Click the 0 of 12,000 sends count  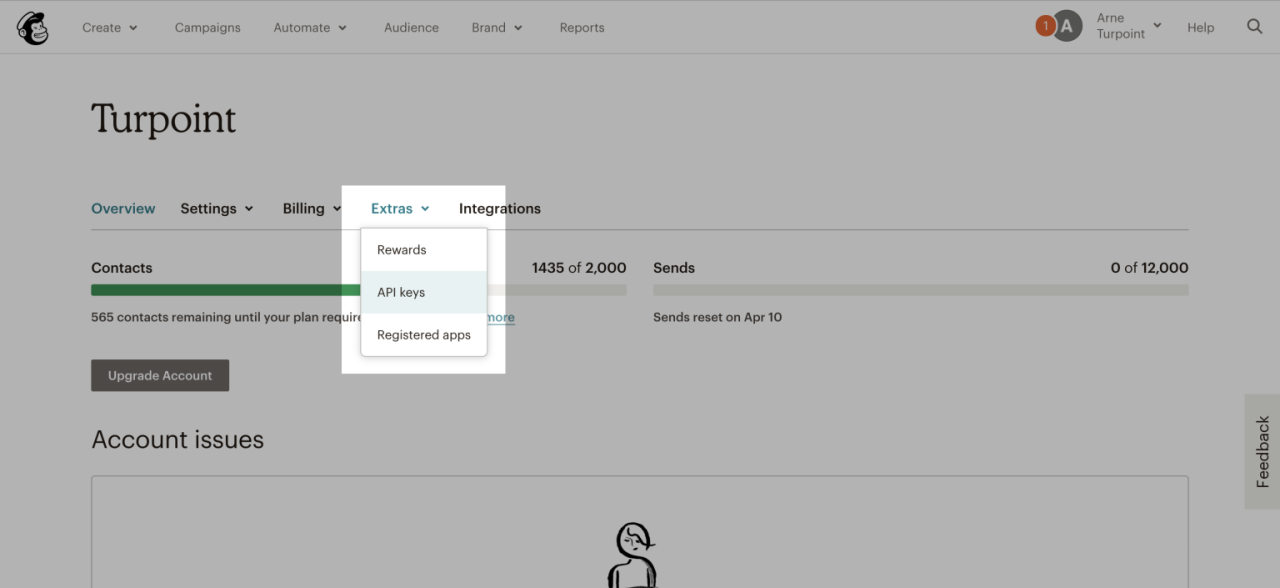(1149, 268)
